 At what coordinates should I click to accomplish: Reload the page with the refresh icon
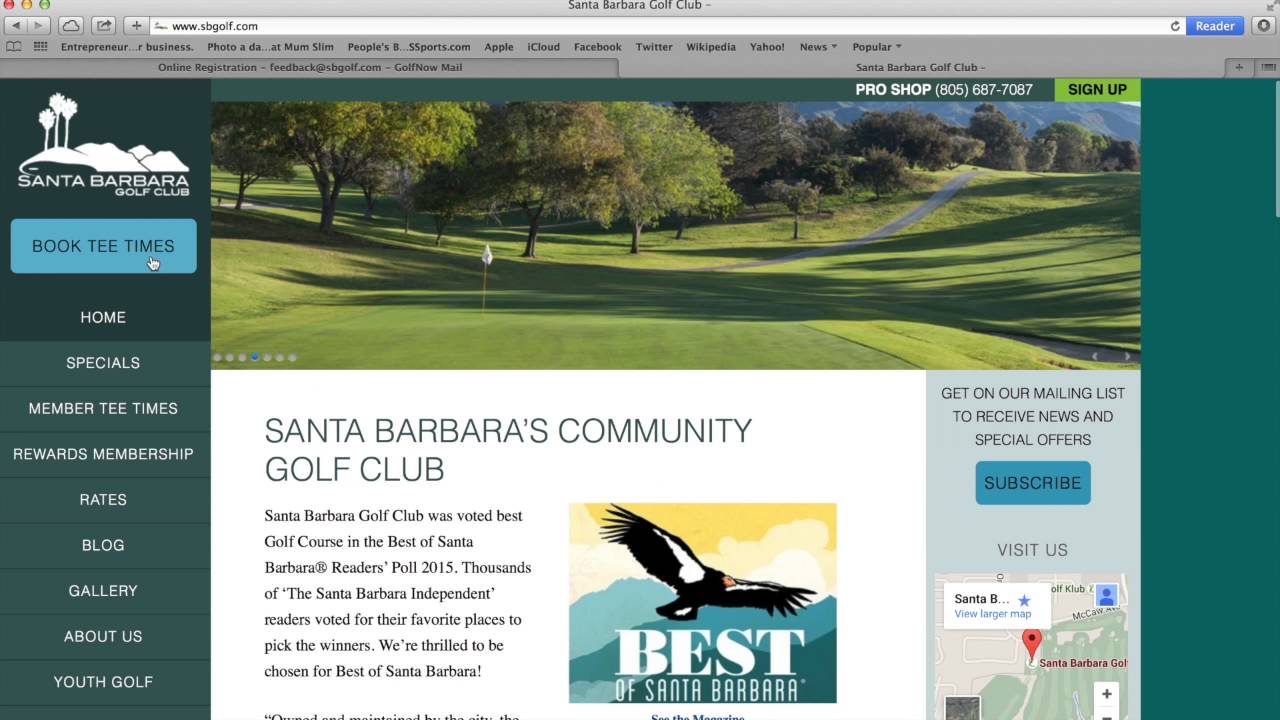1175,26
